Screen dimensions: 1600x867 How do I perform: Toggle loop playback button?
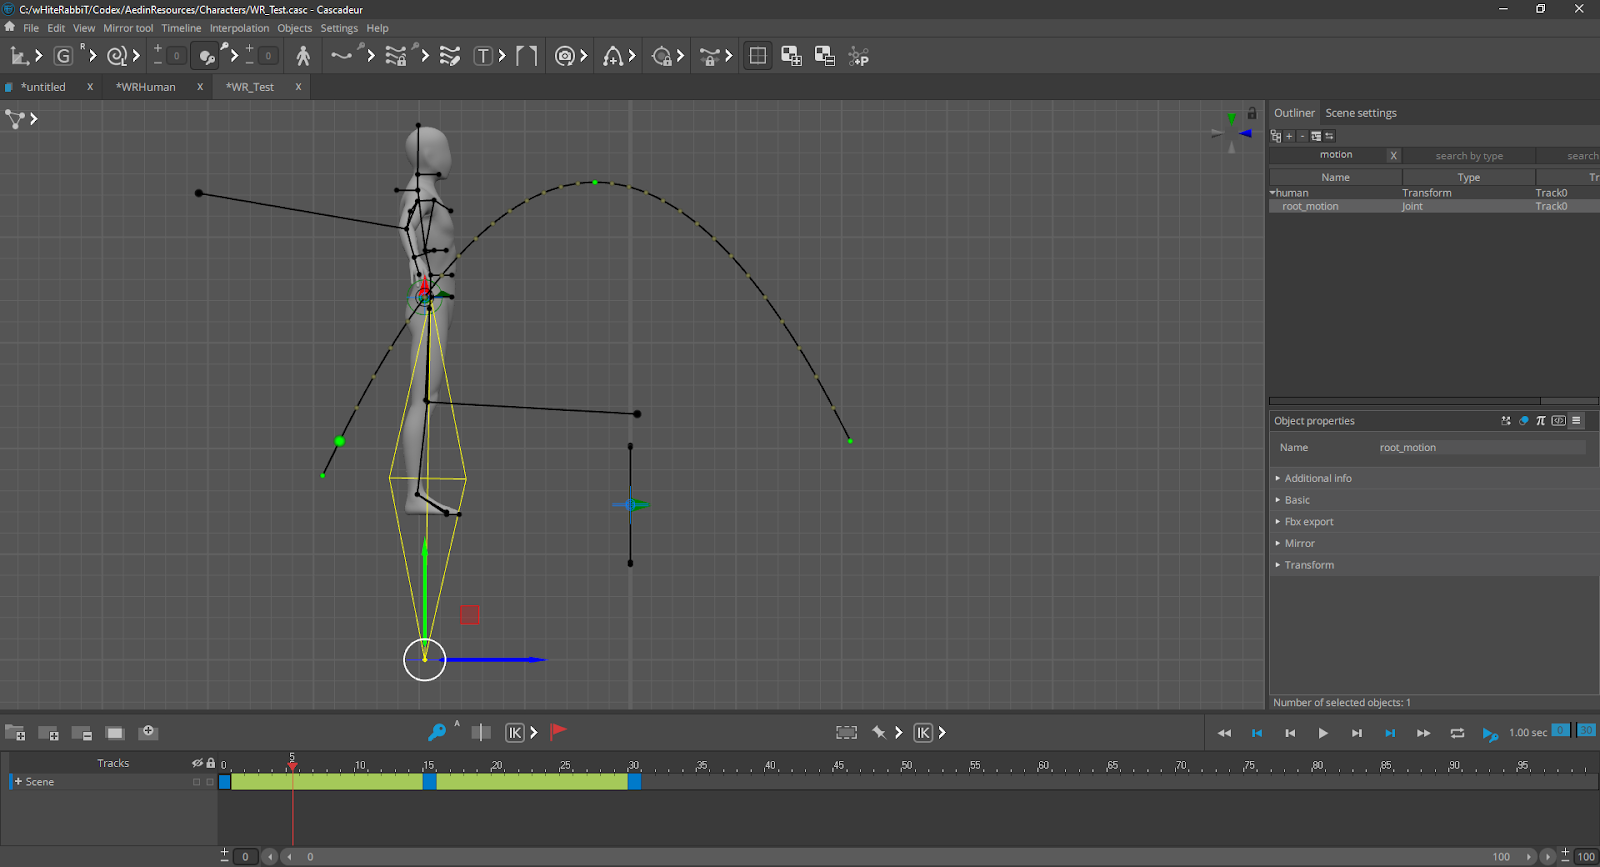click(x=1457, y=733)
